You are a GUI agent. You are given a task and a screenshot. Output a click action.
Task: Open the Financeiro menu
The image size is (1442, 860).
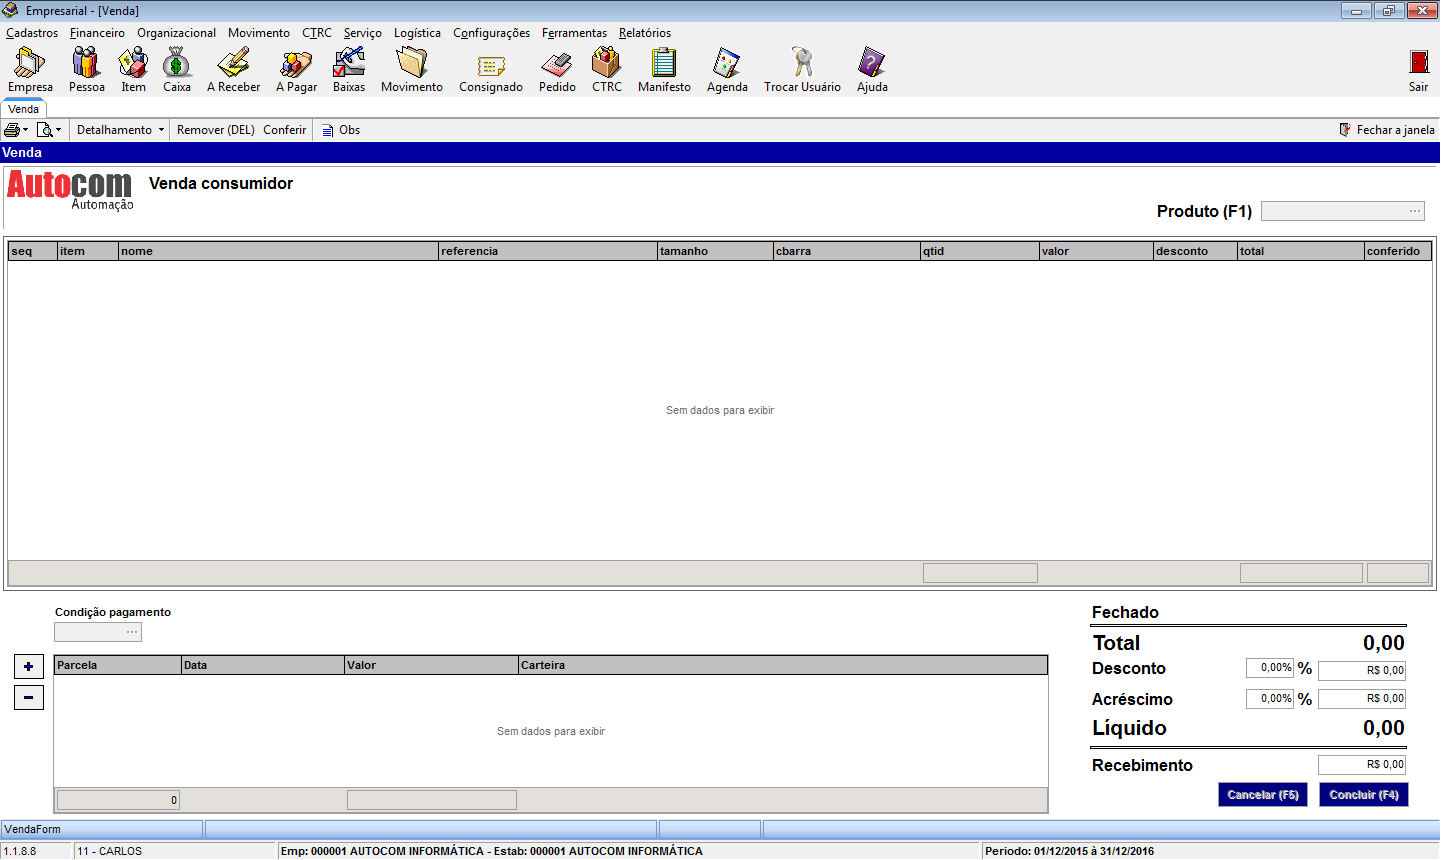click(x=97, y=33)
